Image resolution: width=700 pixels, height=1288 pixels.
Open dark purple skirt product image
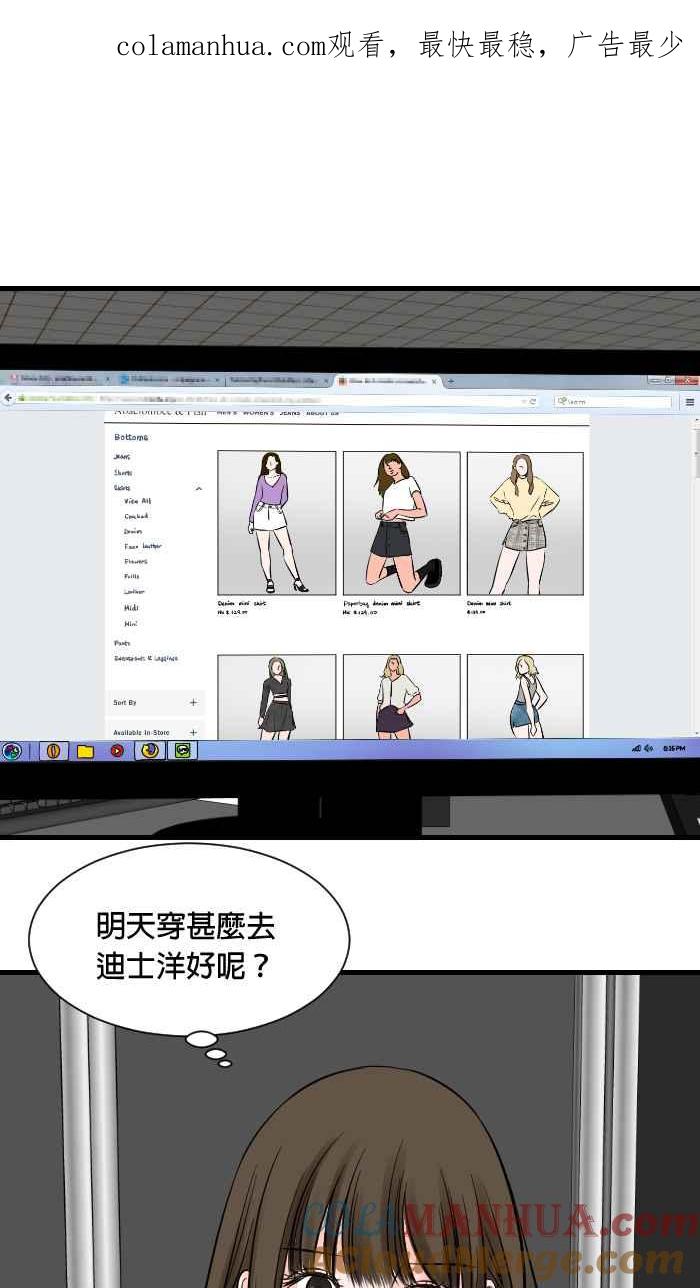(402, 697)
